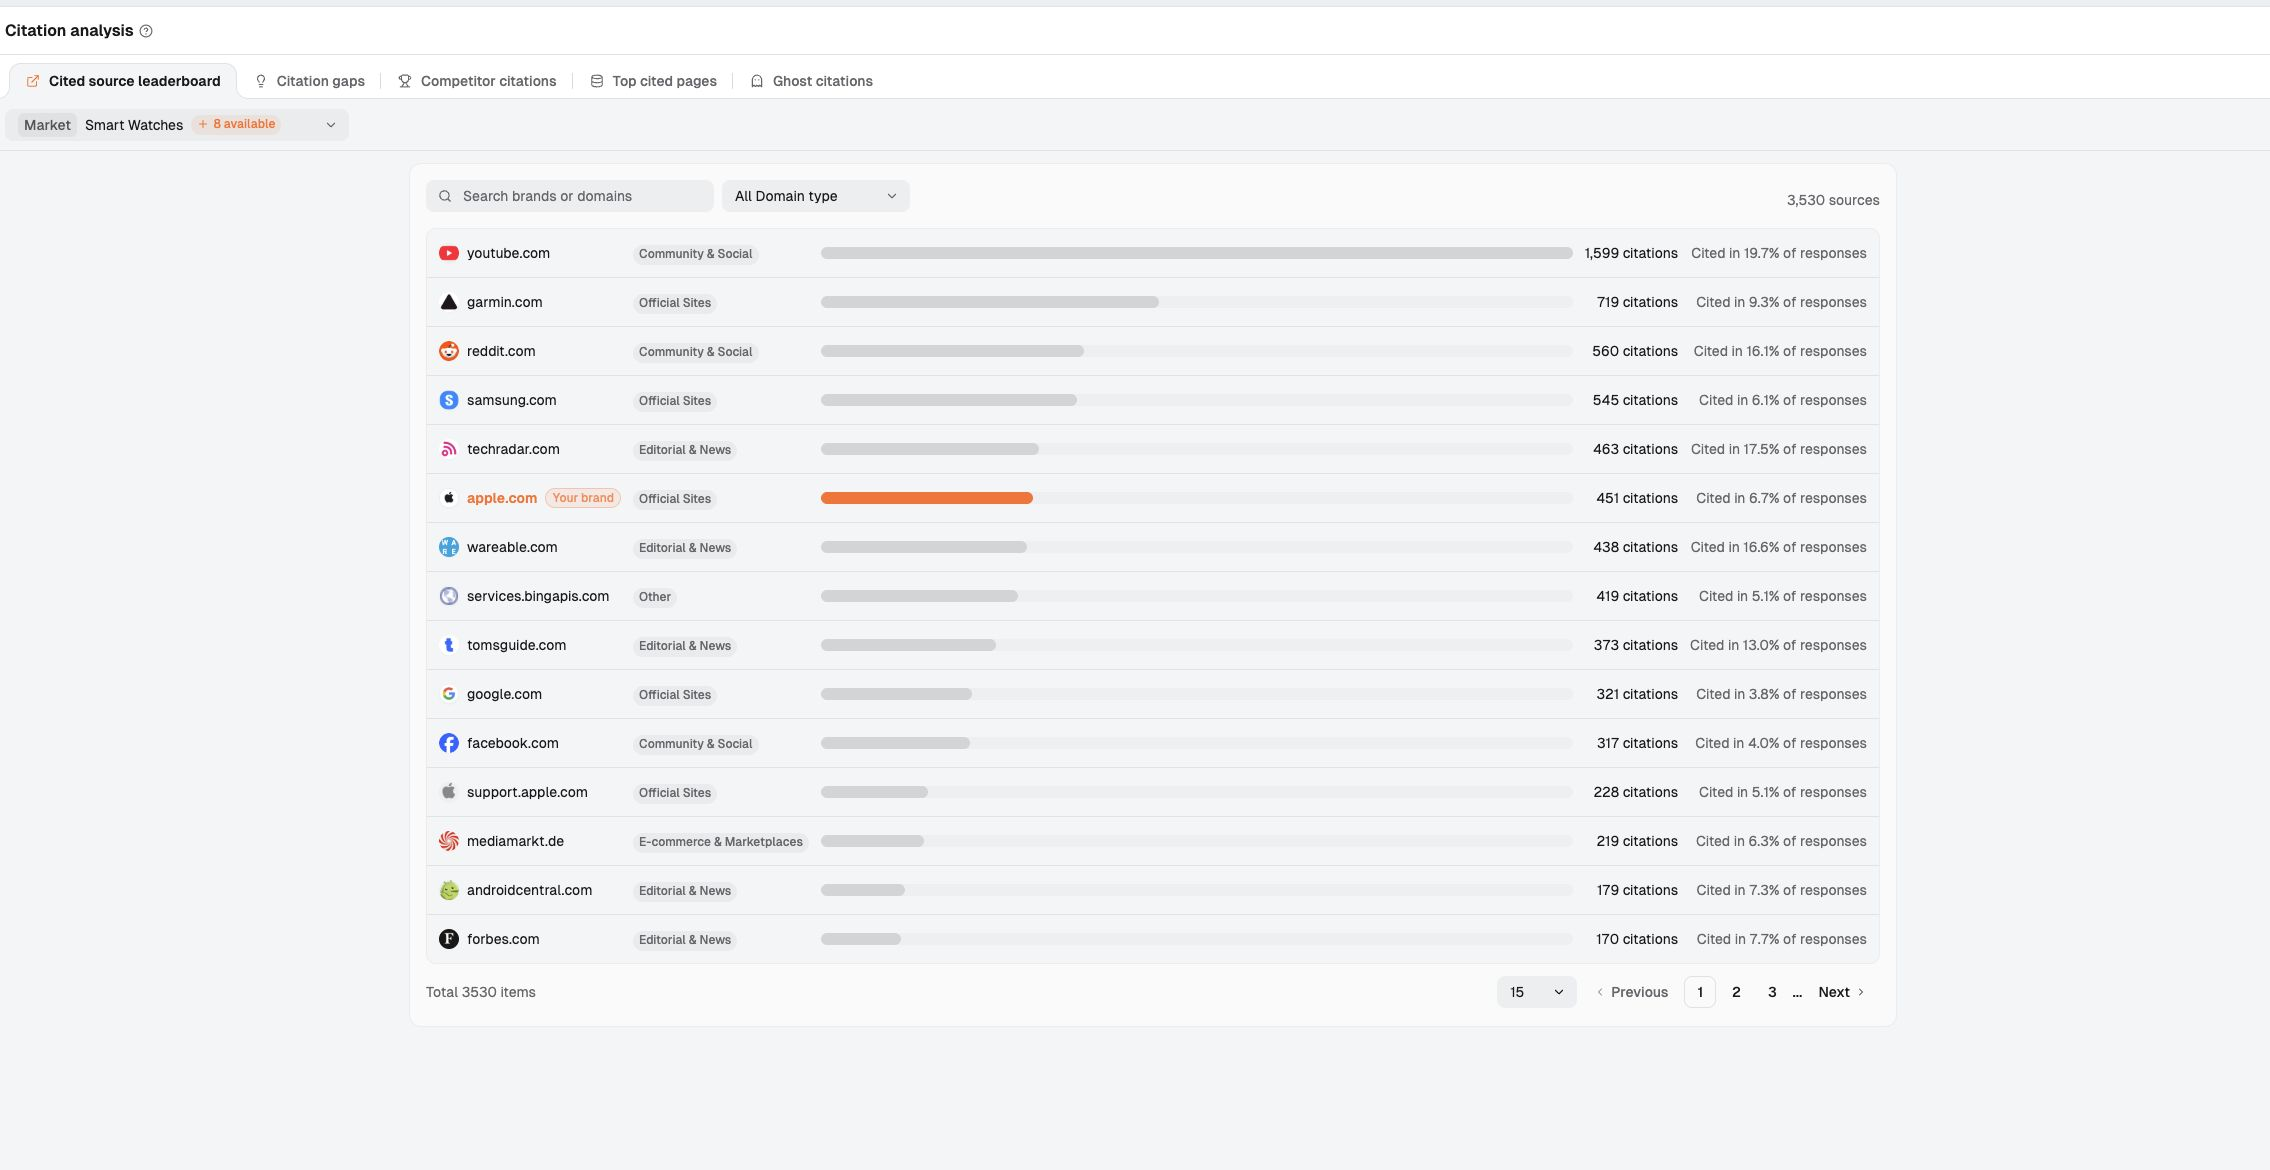Jump to page 3 of results

coord(1772,992)
